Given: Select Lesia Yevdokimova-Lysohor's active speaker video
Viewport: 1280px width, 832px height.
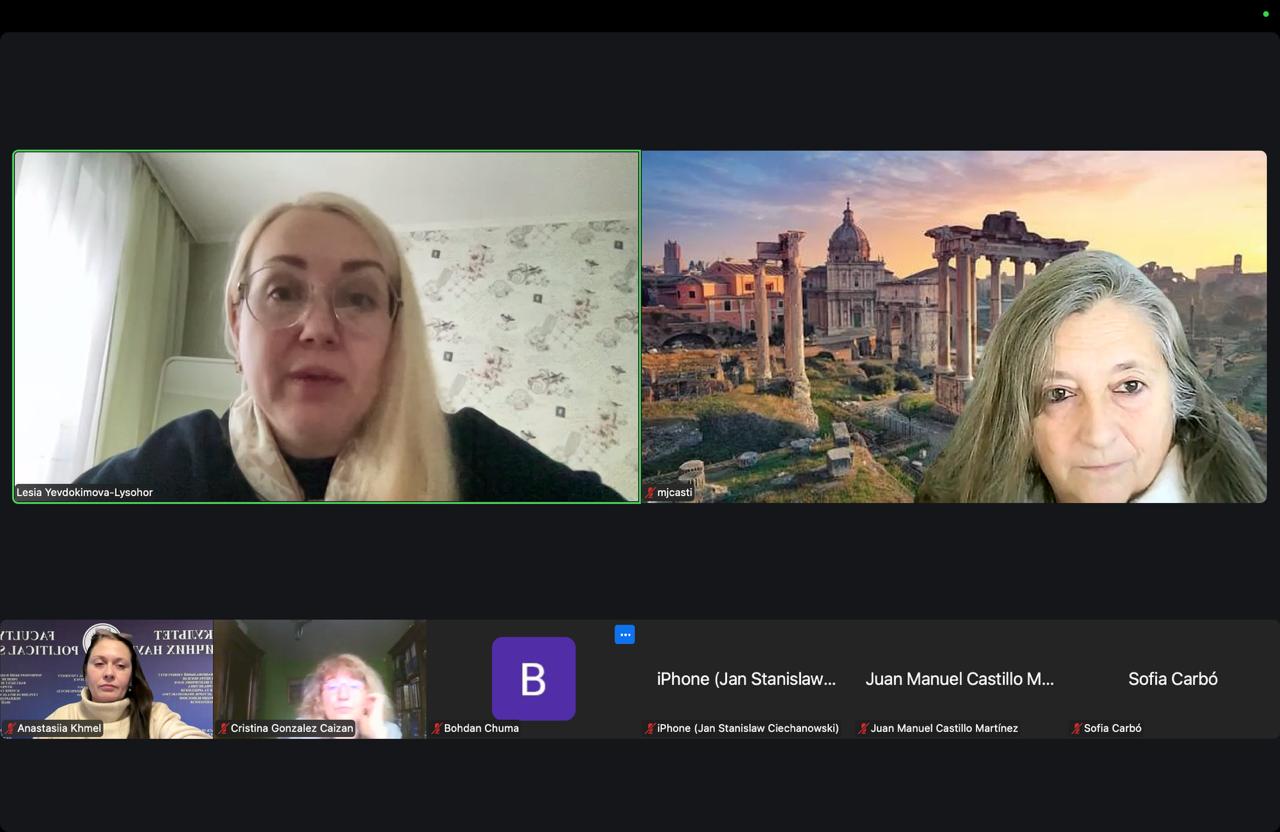Looking at the screenshot, I should click(326, 326).
